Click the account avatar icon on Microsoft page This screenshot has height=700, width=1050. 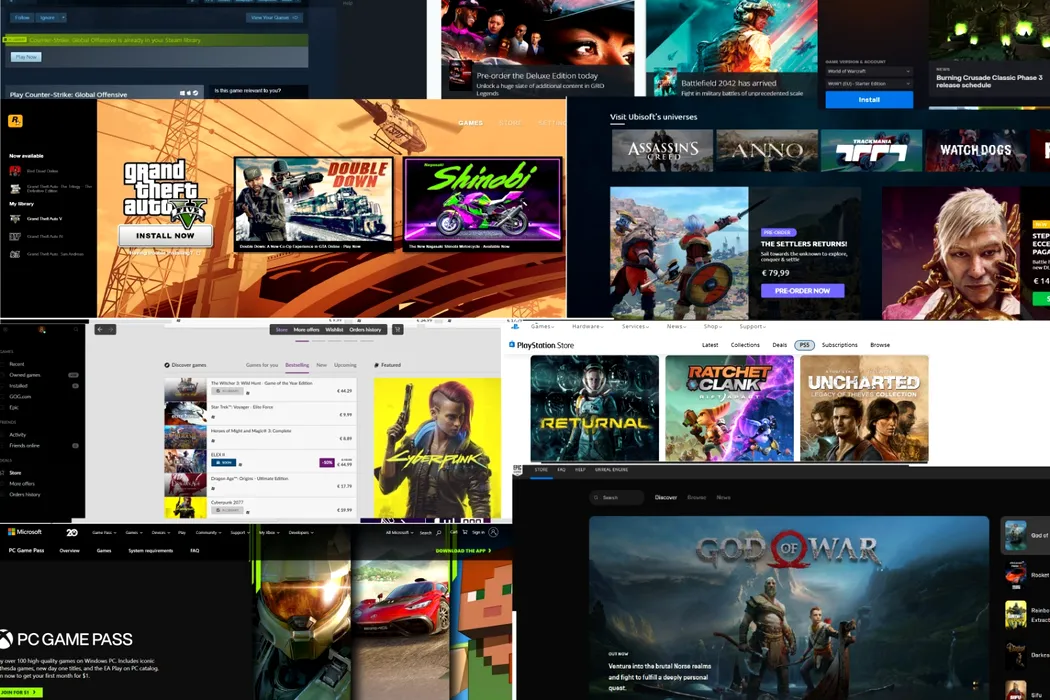pyautogui.click(x=494, y=532)
